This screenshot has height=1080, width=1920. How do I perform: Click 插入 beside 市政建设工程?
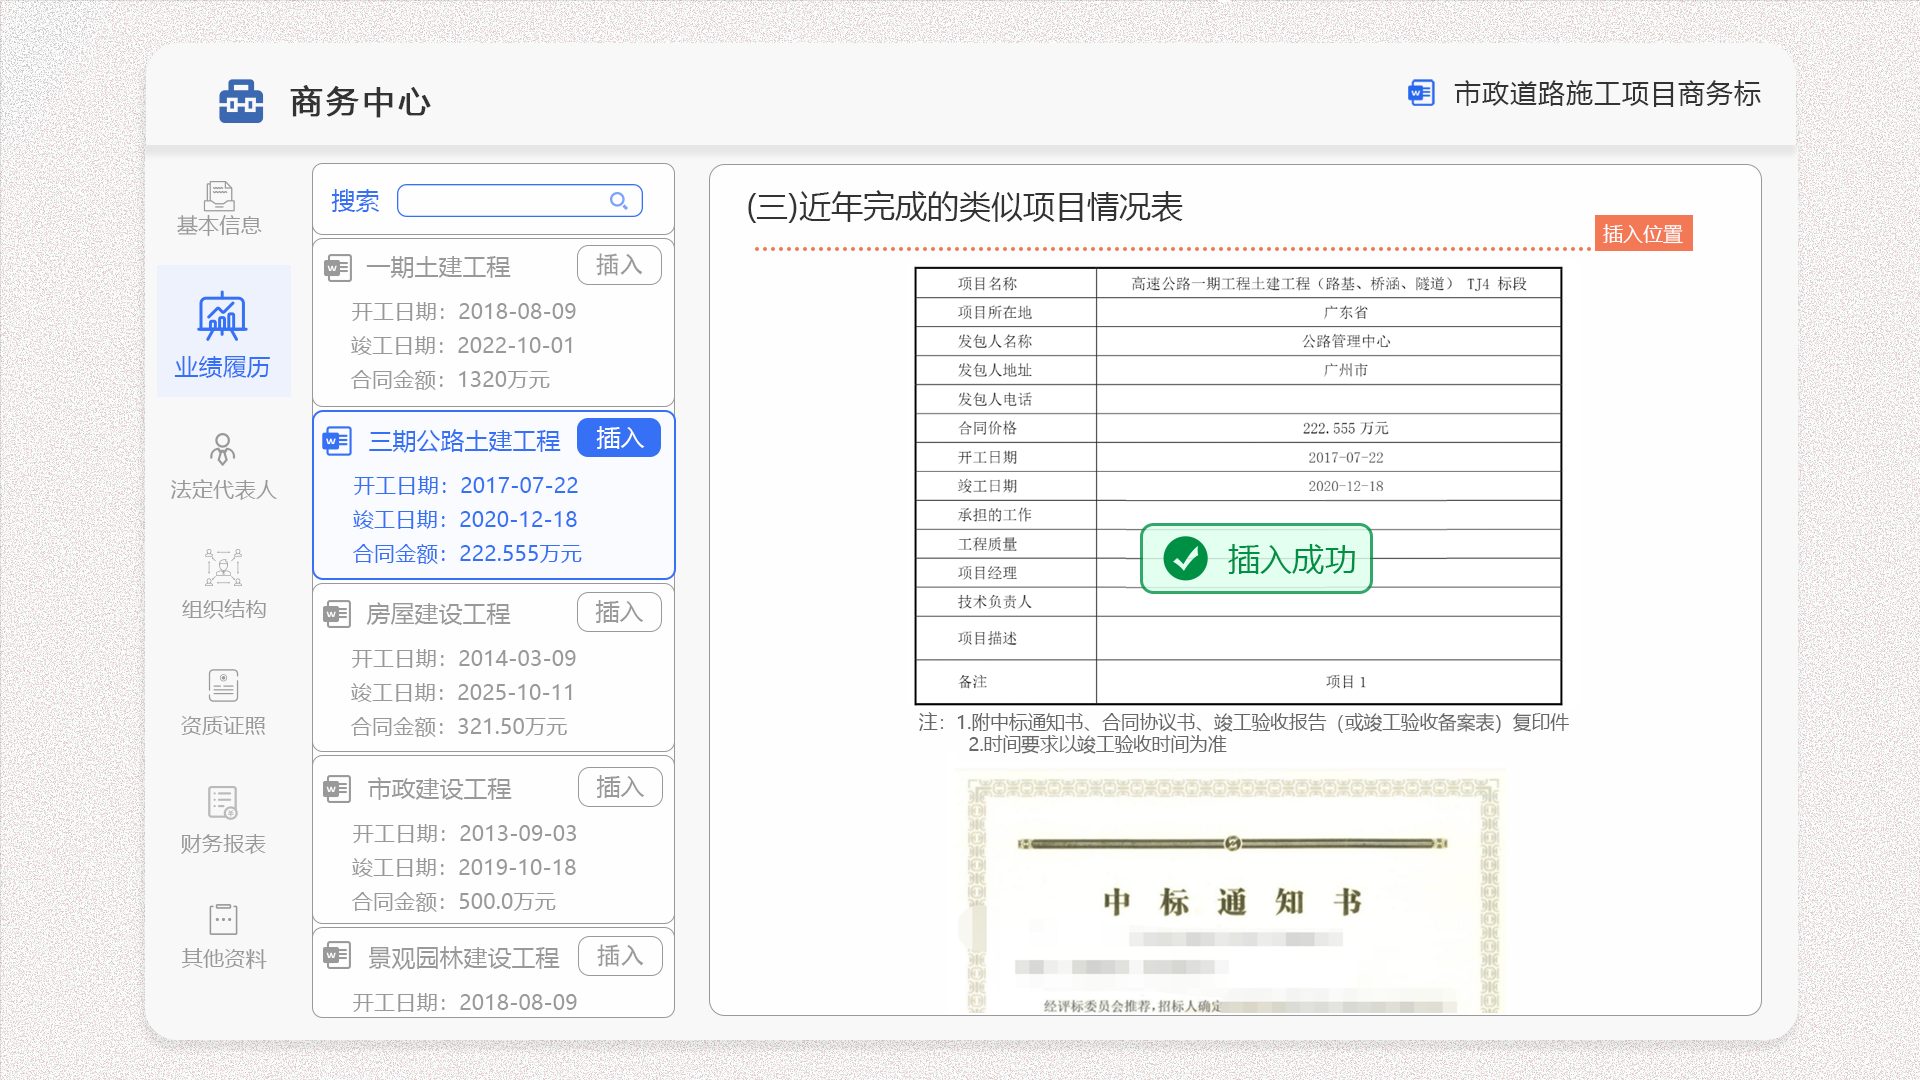(619, 787)
